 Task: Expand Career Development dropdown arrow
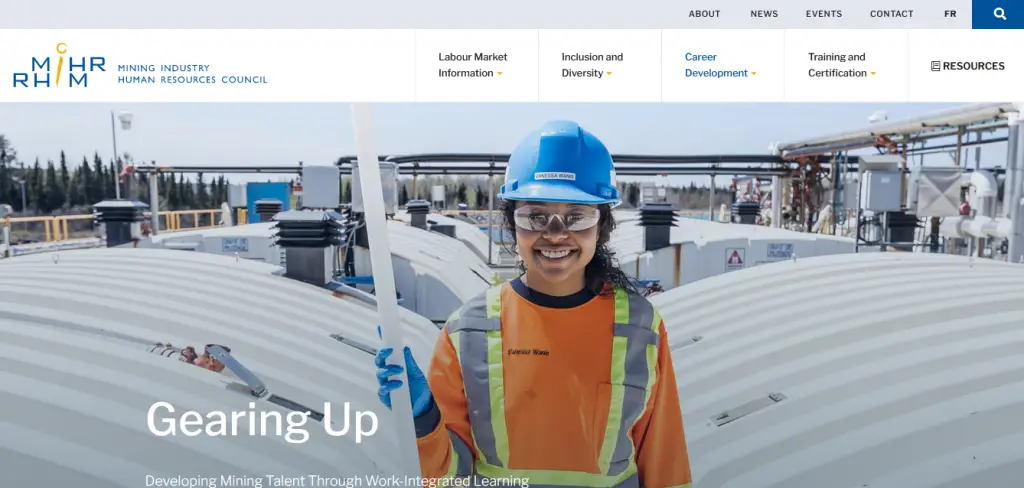[x=753, y=74]
